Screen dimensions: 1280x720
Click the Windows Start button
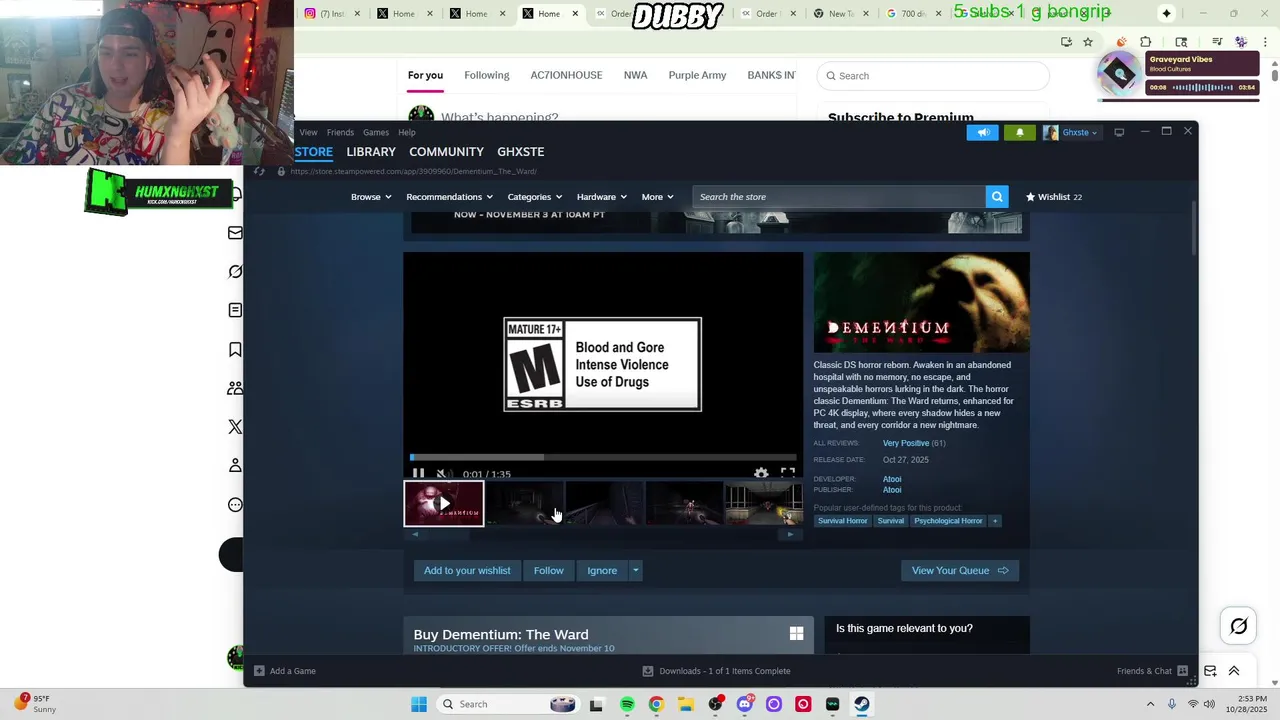[x=419, y=704]
